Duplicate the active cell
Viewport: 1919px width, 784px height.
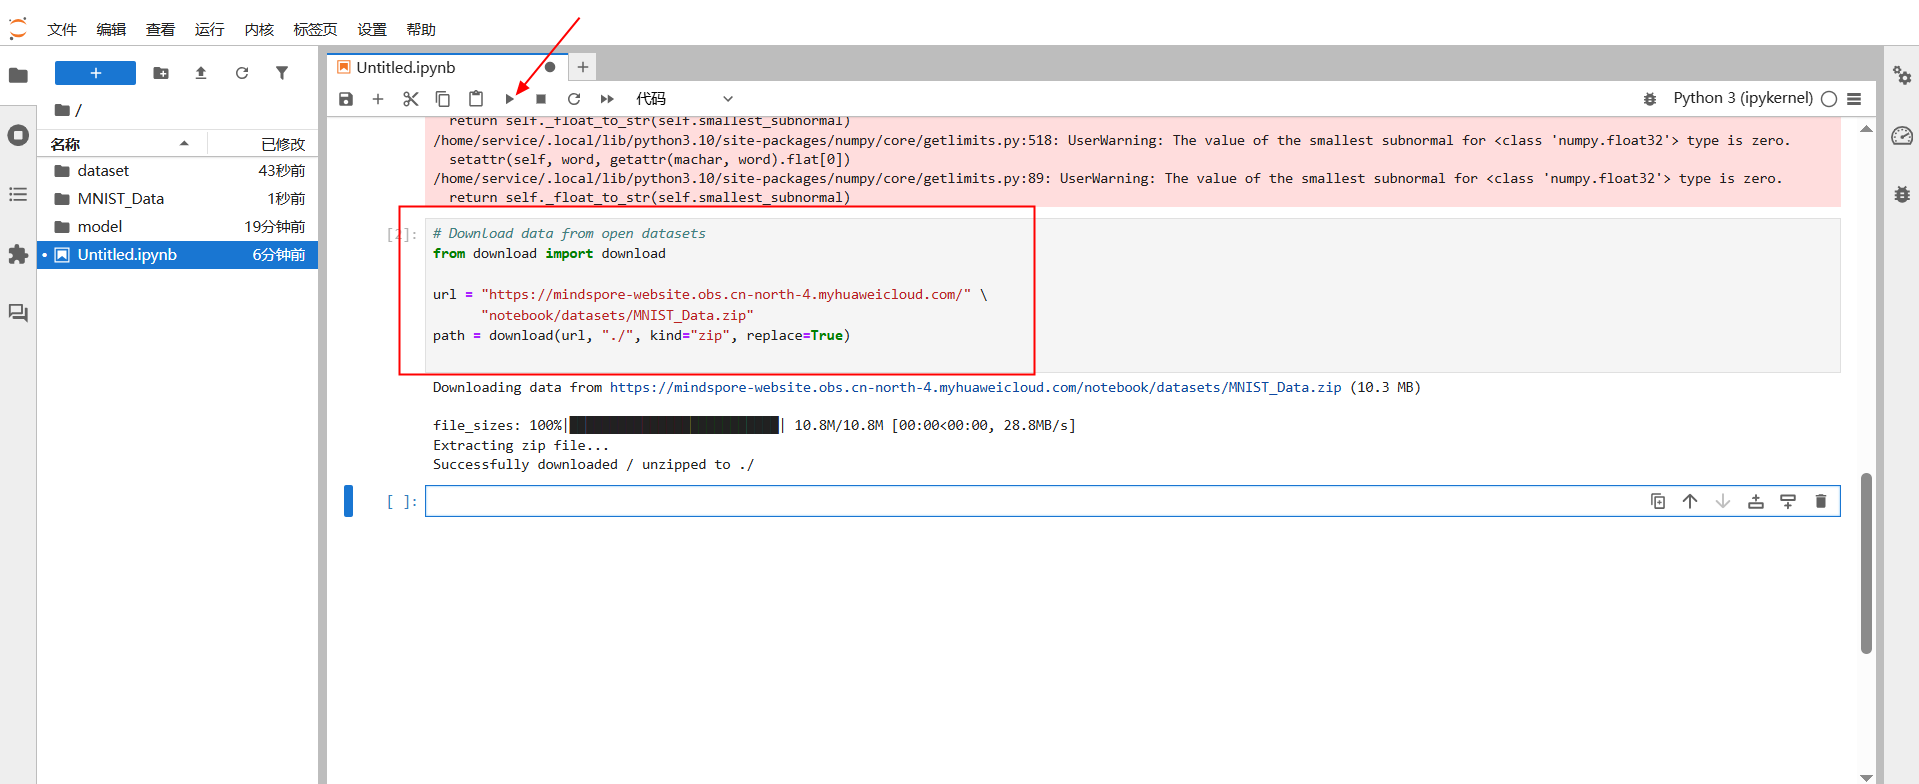pyautogui.click(x=1658, y=501)
